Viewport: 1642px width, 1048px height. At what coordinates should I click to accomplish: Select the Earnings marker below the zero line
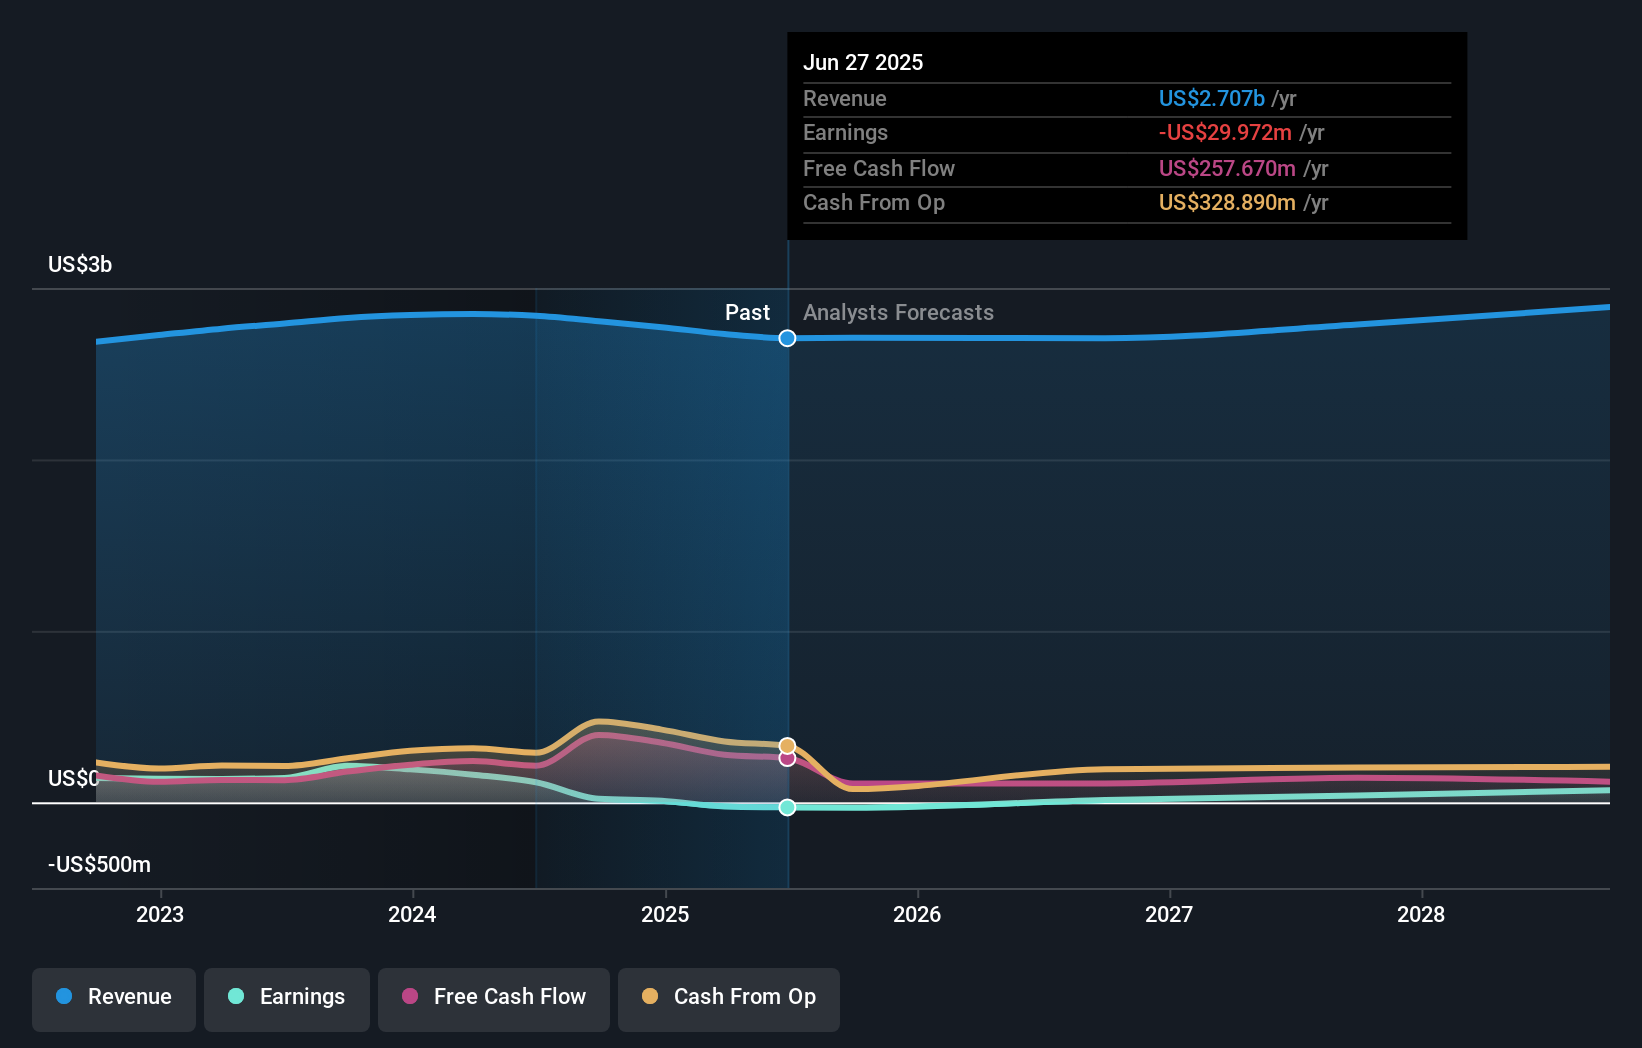(x=787, y=807)
